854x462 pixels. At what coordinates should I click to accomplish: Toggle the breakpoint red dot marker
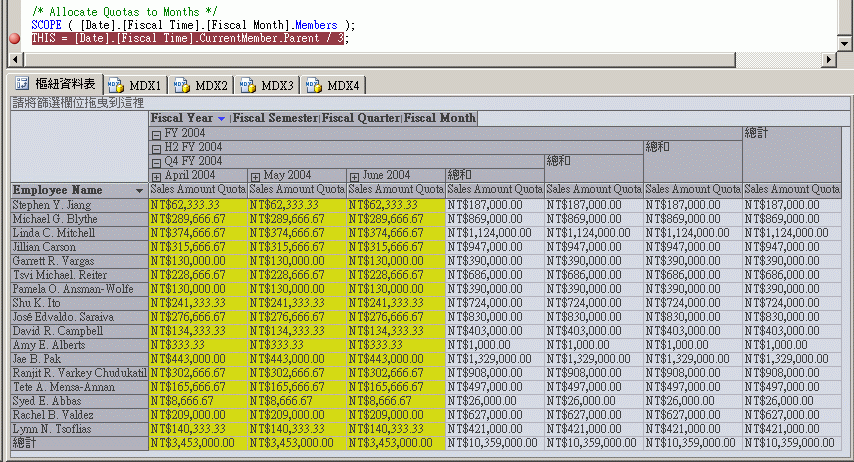[15, 39]
